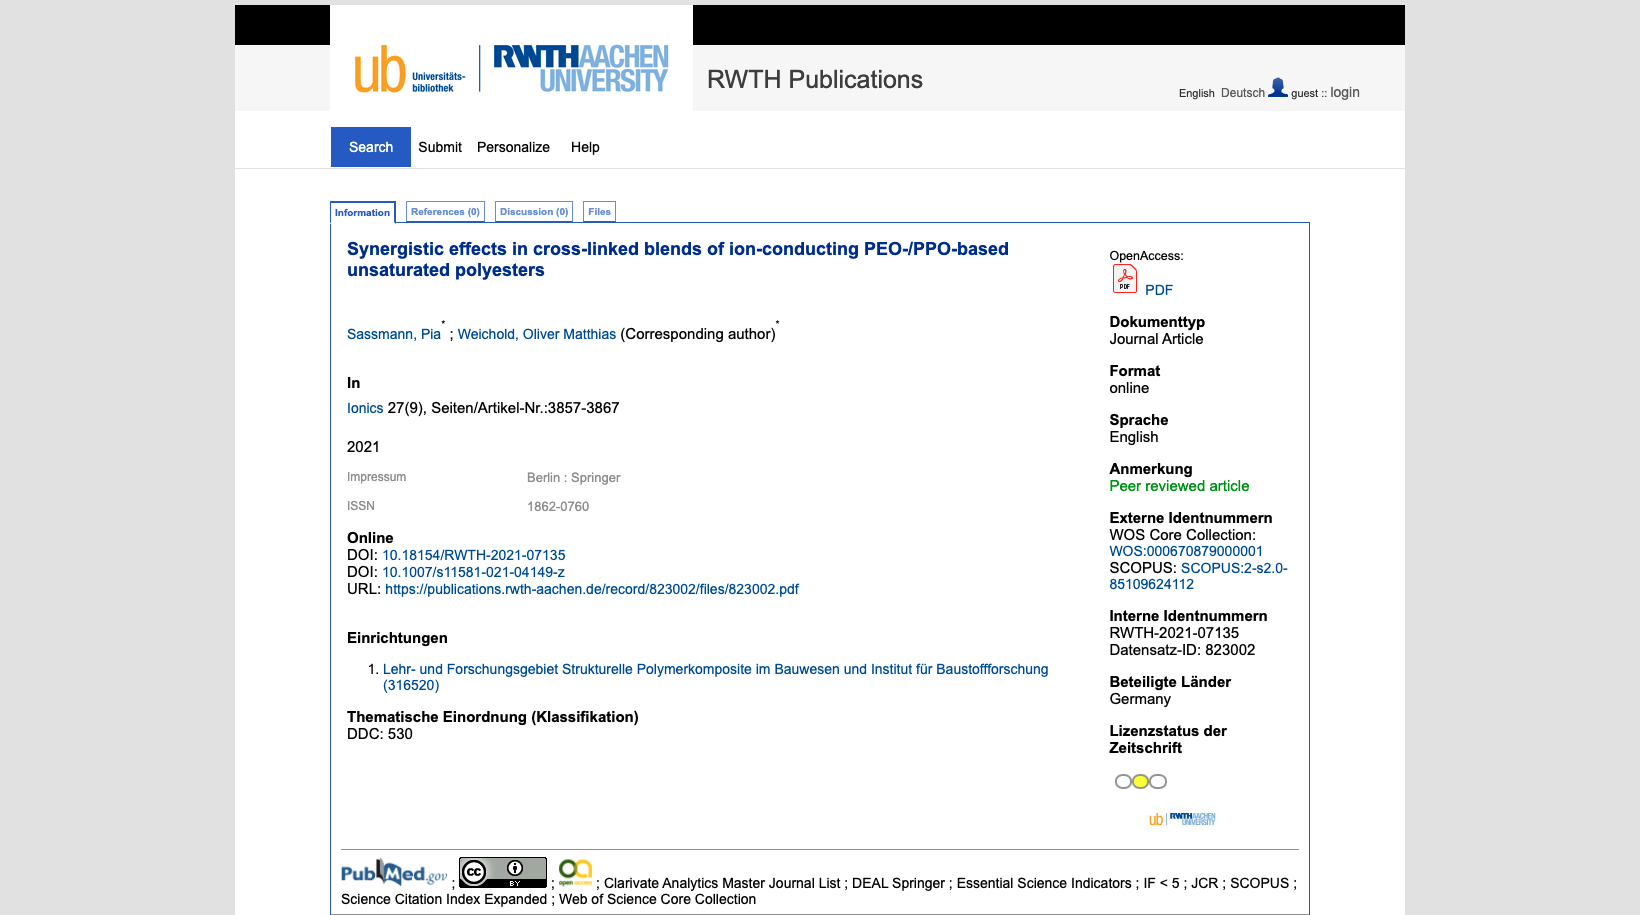Switch to the Discussion (0) tab
The width and height of the screenshot is (1640, 915).
click(533, 212)
